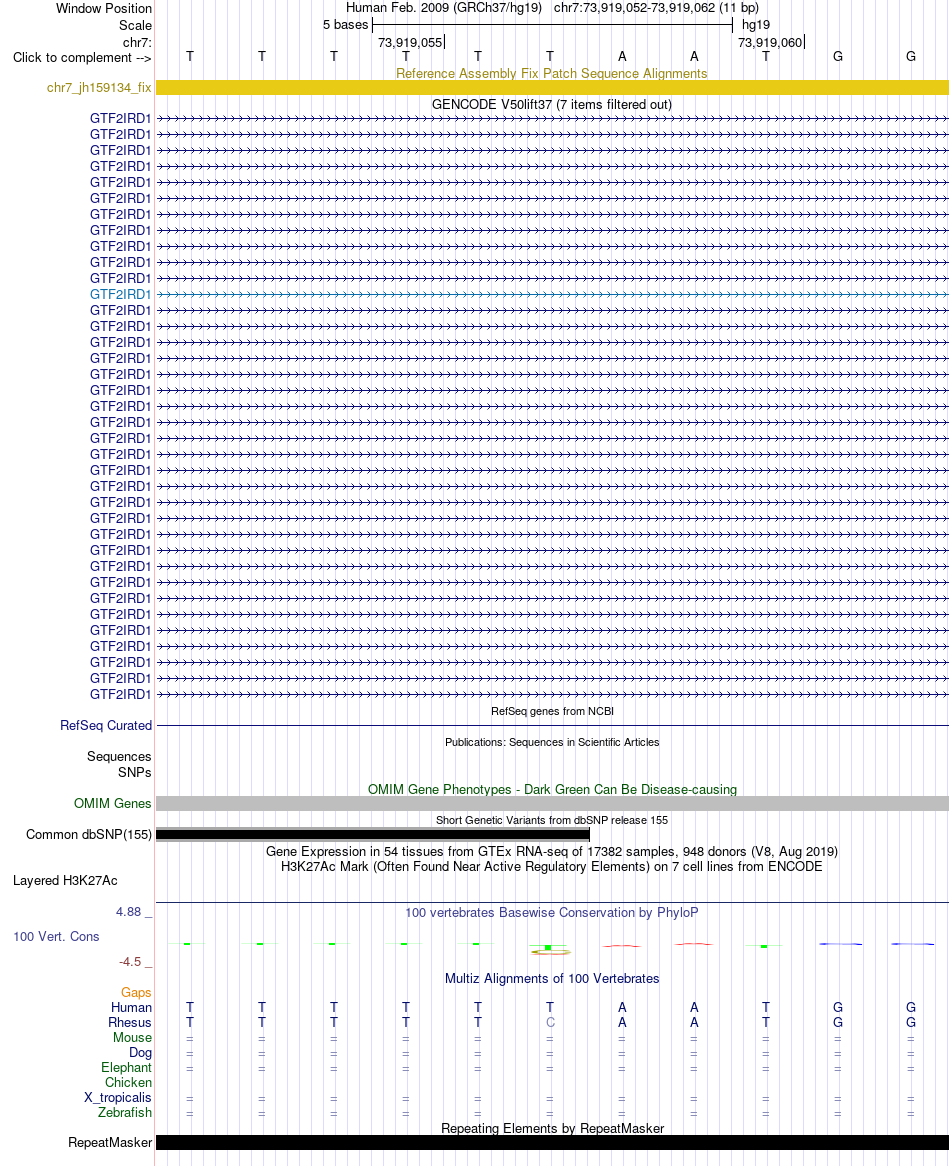Click the Human alignment row label
Screen dimensions: 950x1166
tap(131, 1008)
